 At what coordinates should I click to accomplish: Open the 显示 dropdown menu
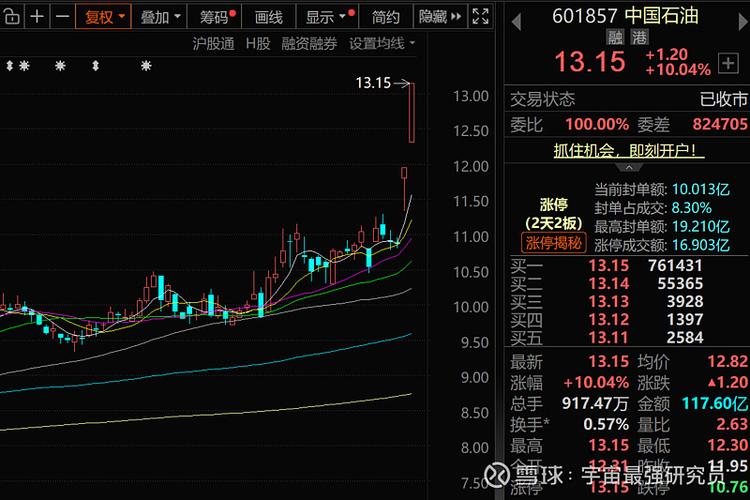[x=328, y=17]
